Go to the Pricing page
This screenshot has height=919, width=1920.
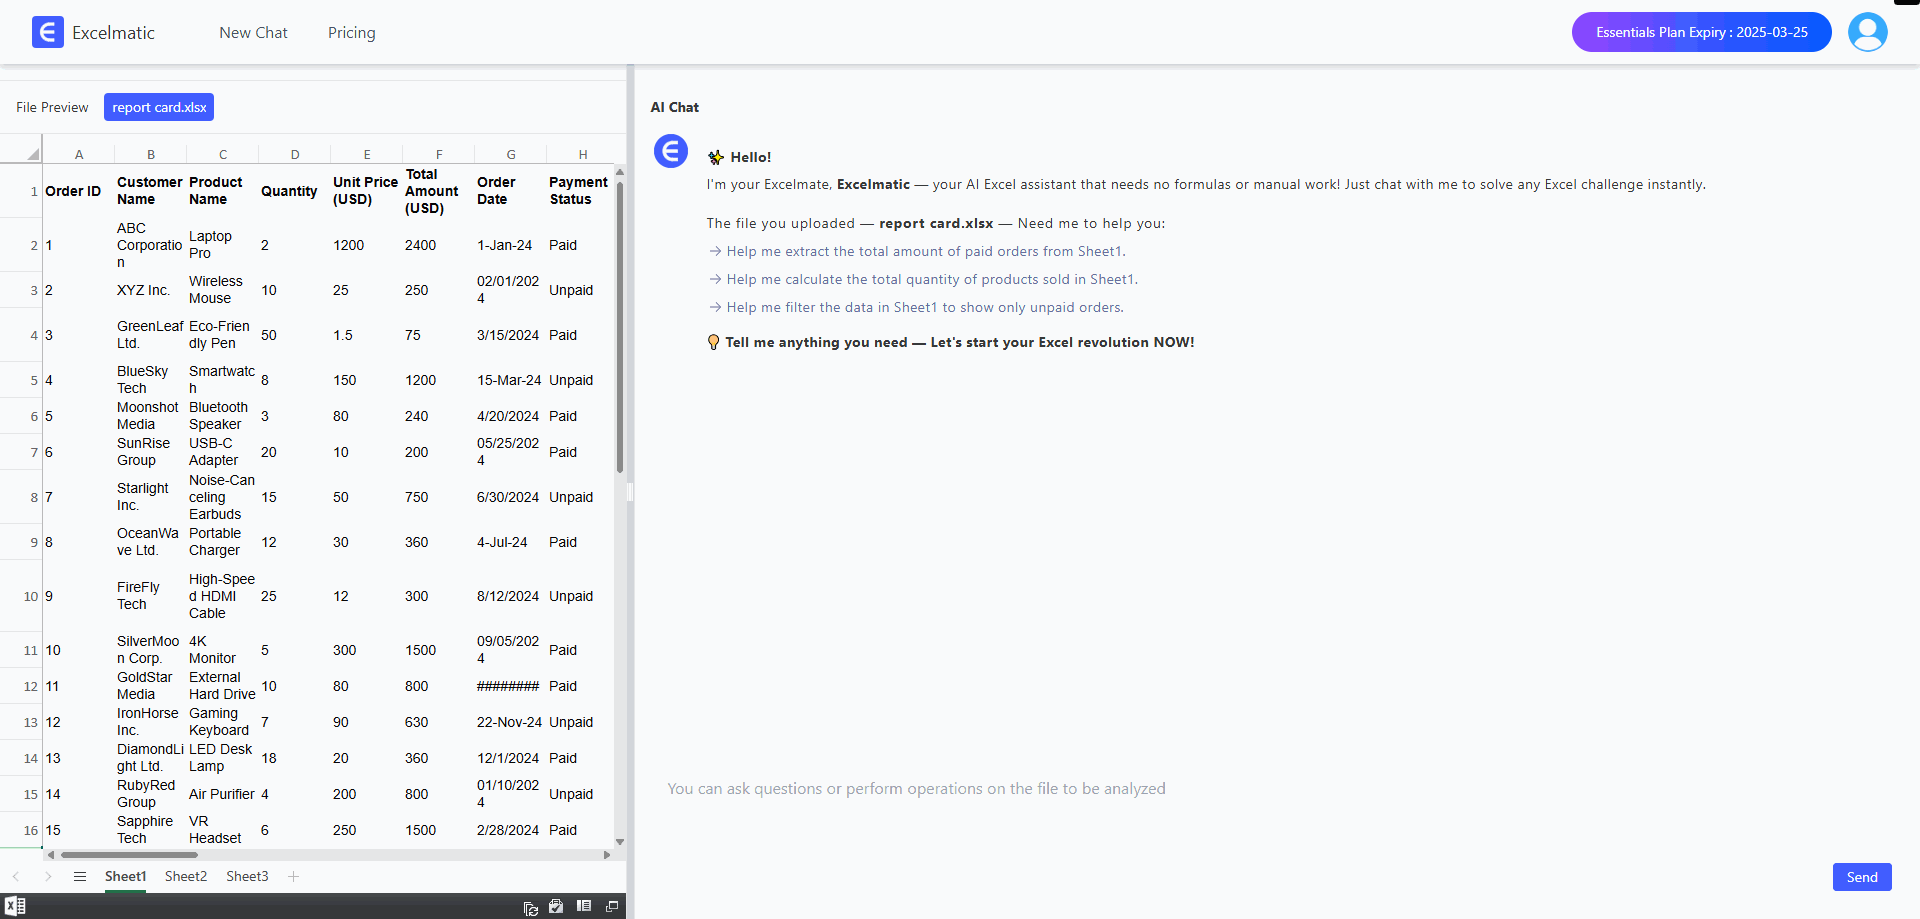(352, 33)
